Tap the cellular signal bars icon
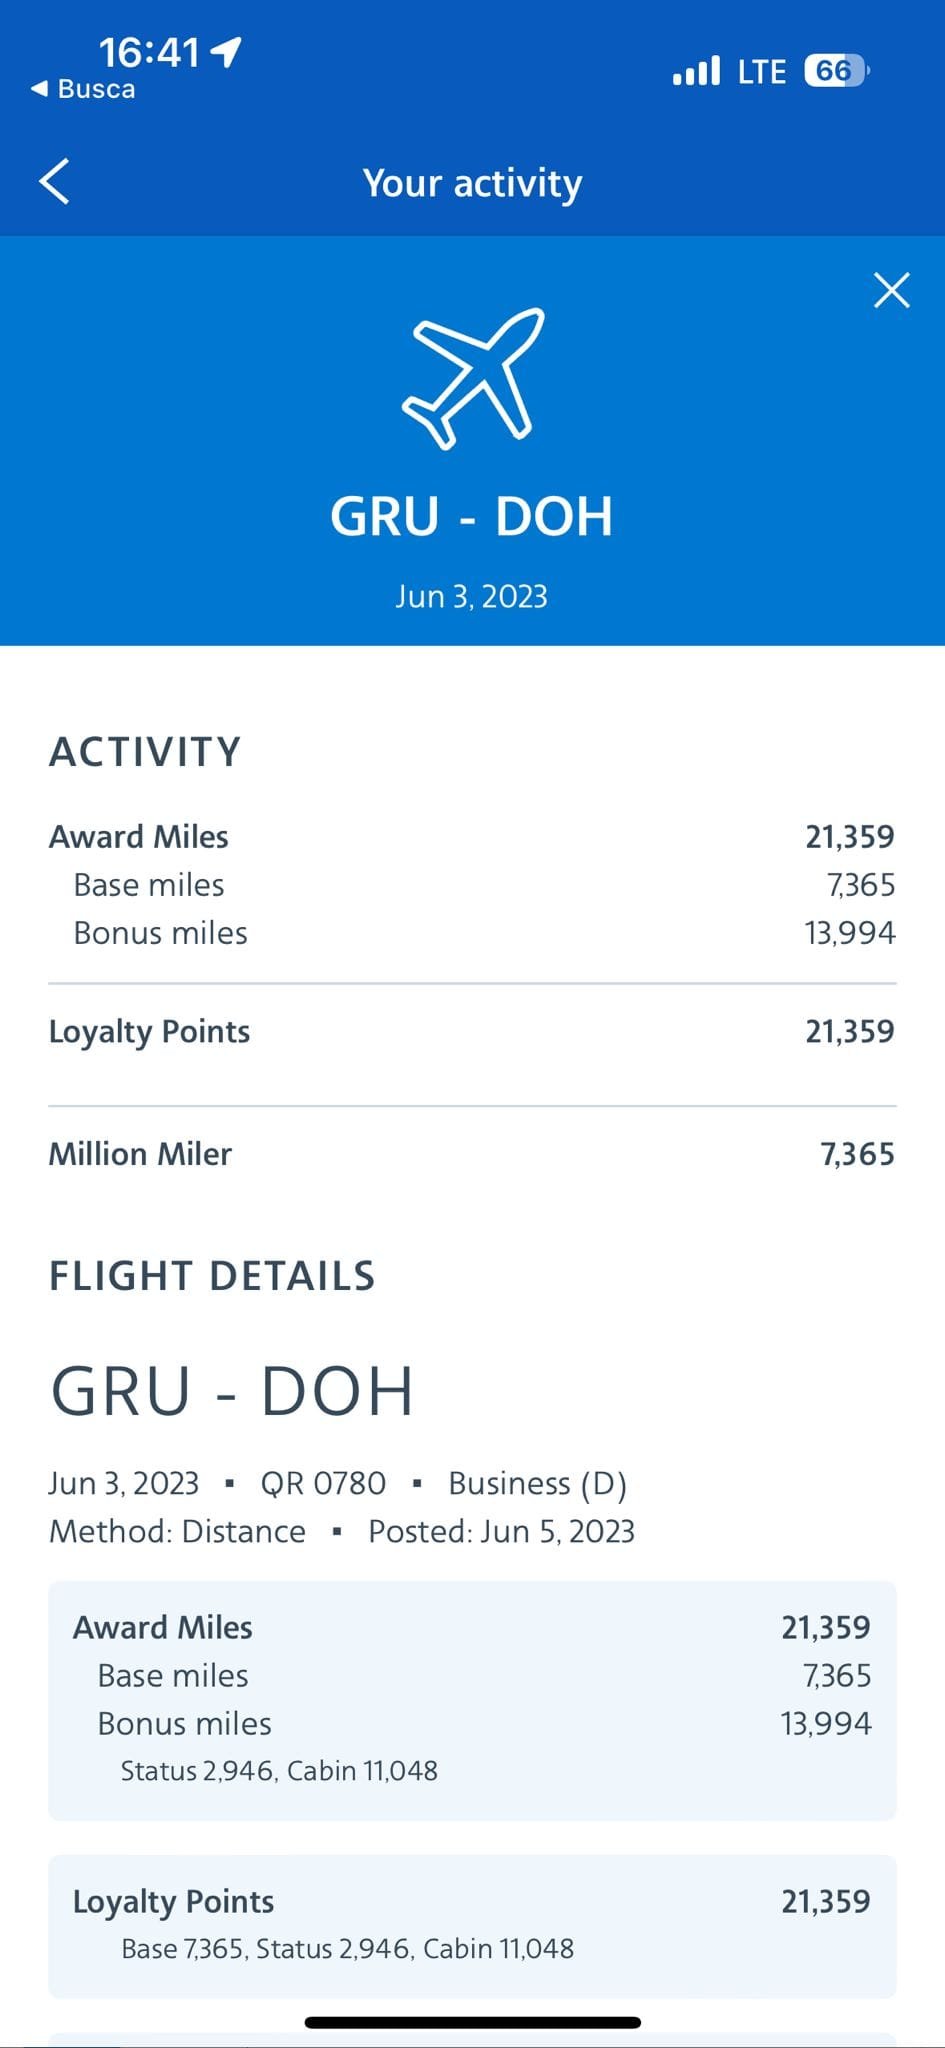 tap(696, 71)
